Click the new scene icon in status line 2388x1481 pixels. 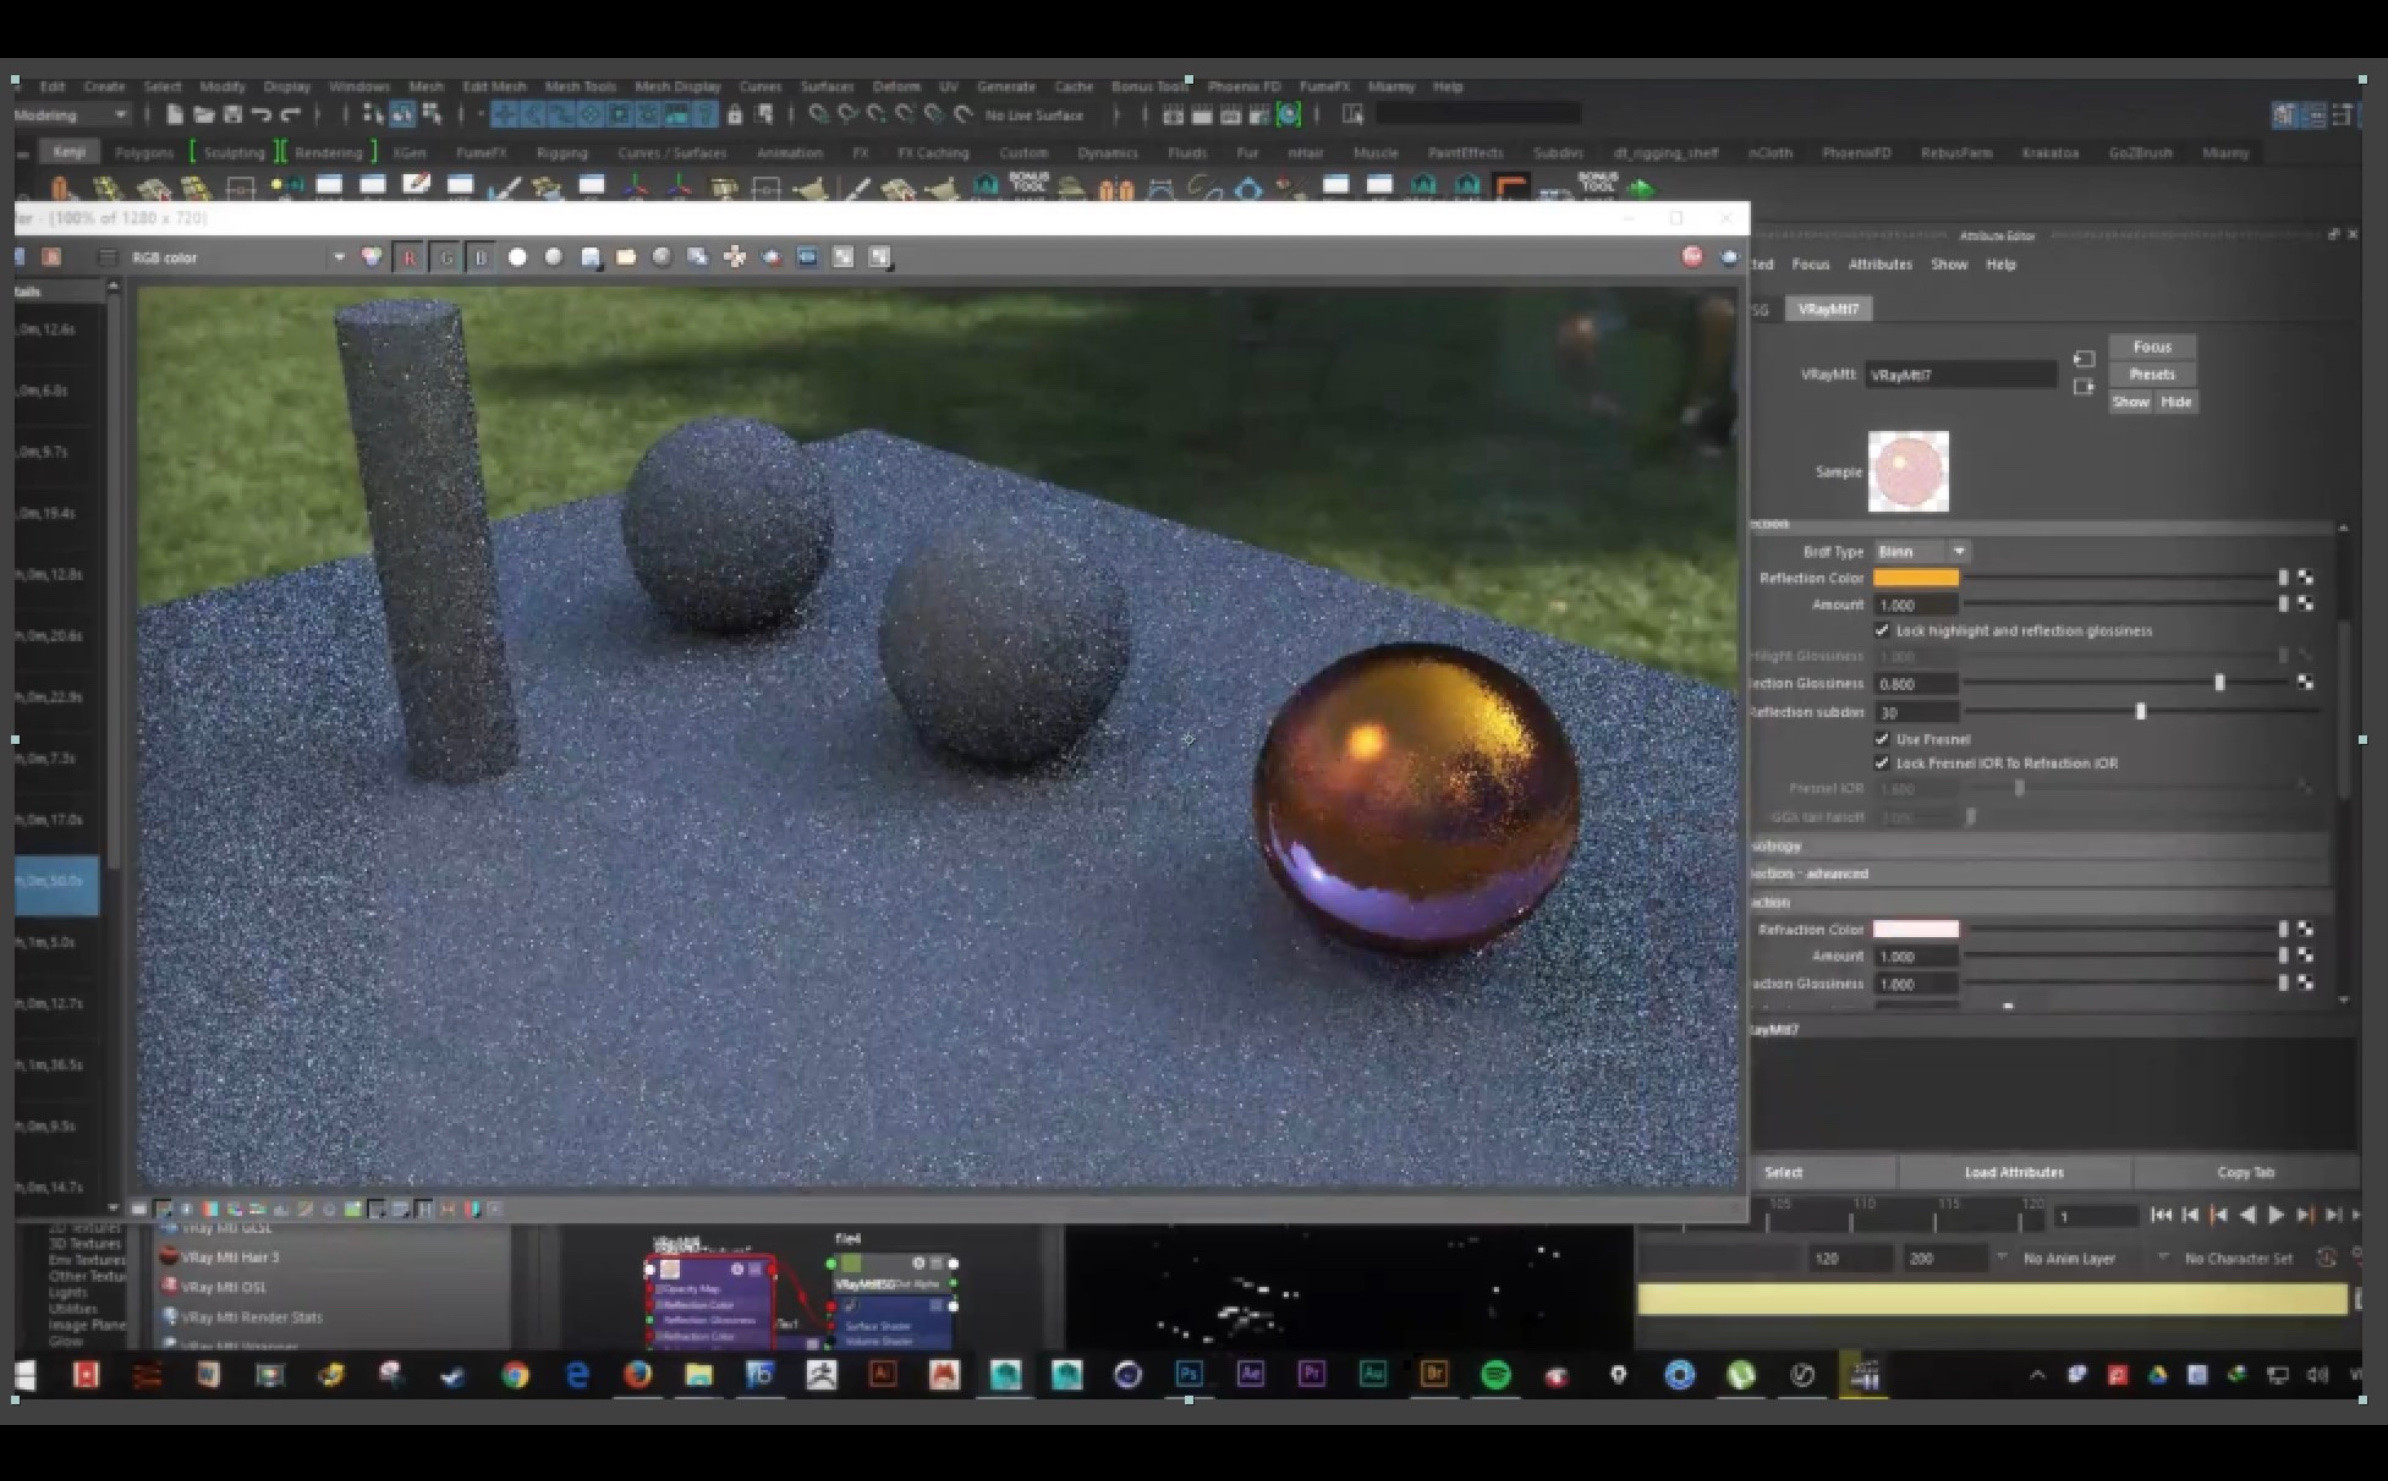(174, 115)
